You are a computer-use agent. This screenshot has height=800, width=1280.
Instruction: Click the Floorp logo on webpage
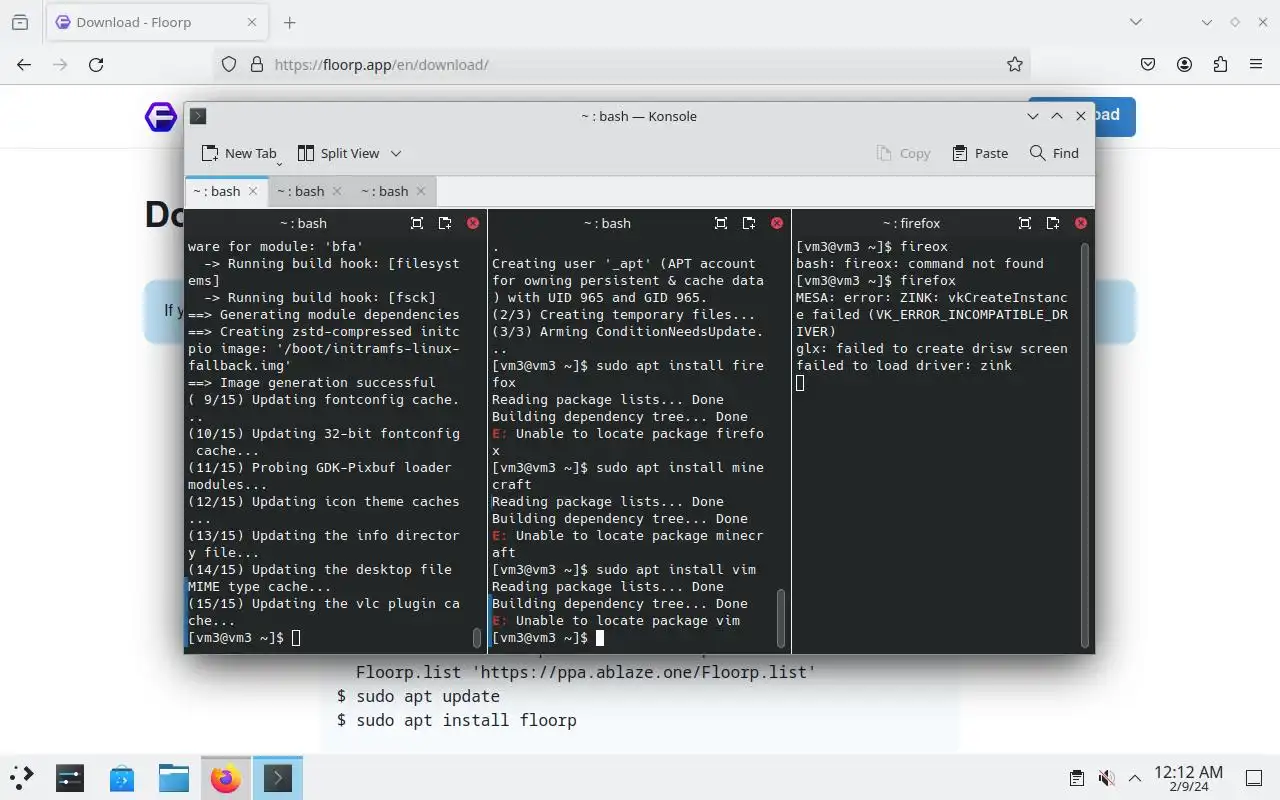point(161,117)
